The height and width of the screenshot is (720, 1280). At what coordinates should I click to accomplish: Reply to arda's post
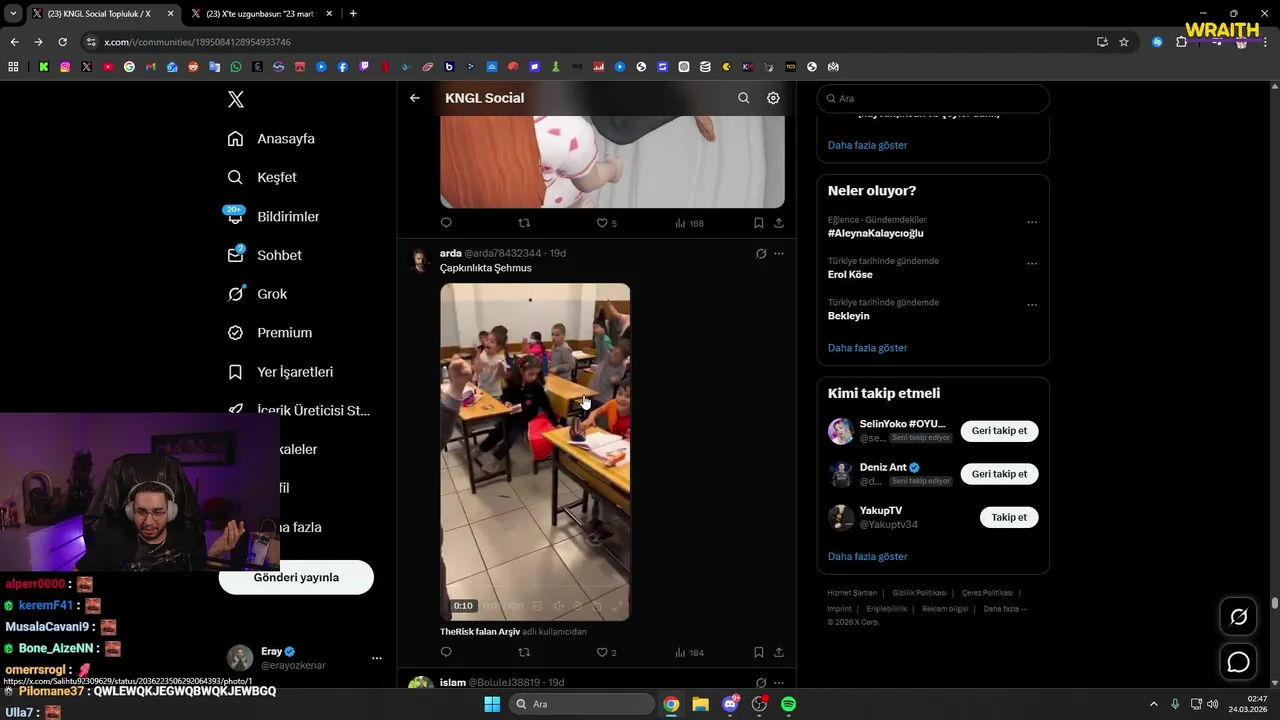[x=446, y=652]
